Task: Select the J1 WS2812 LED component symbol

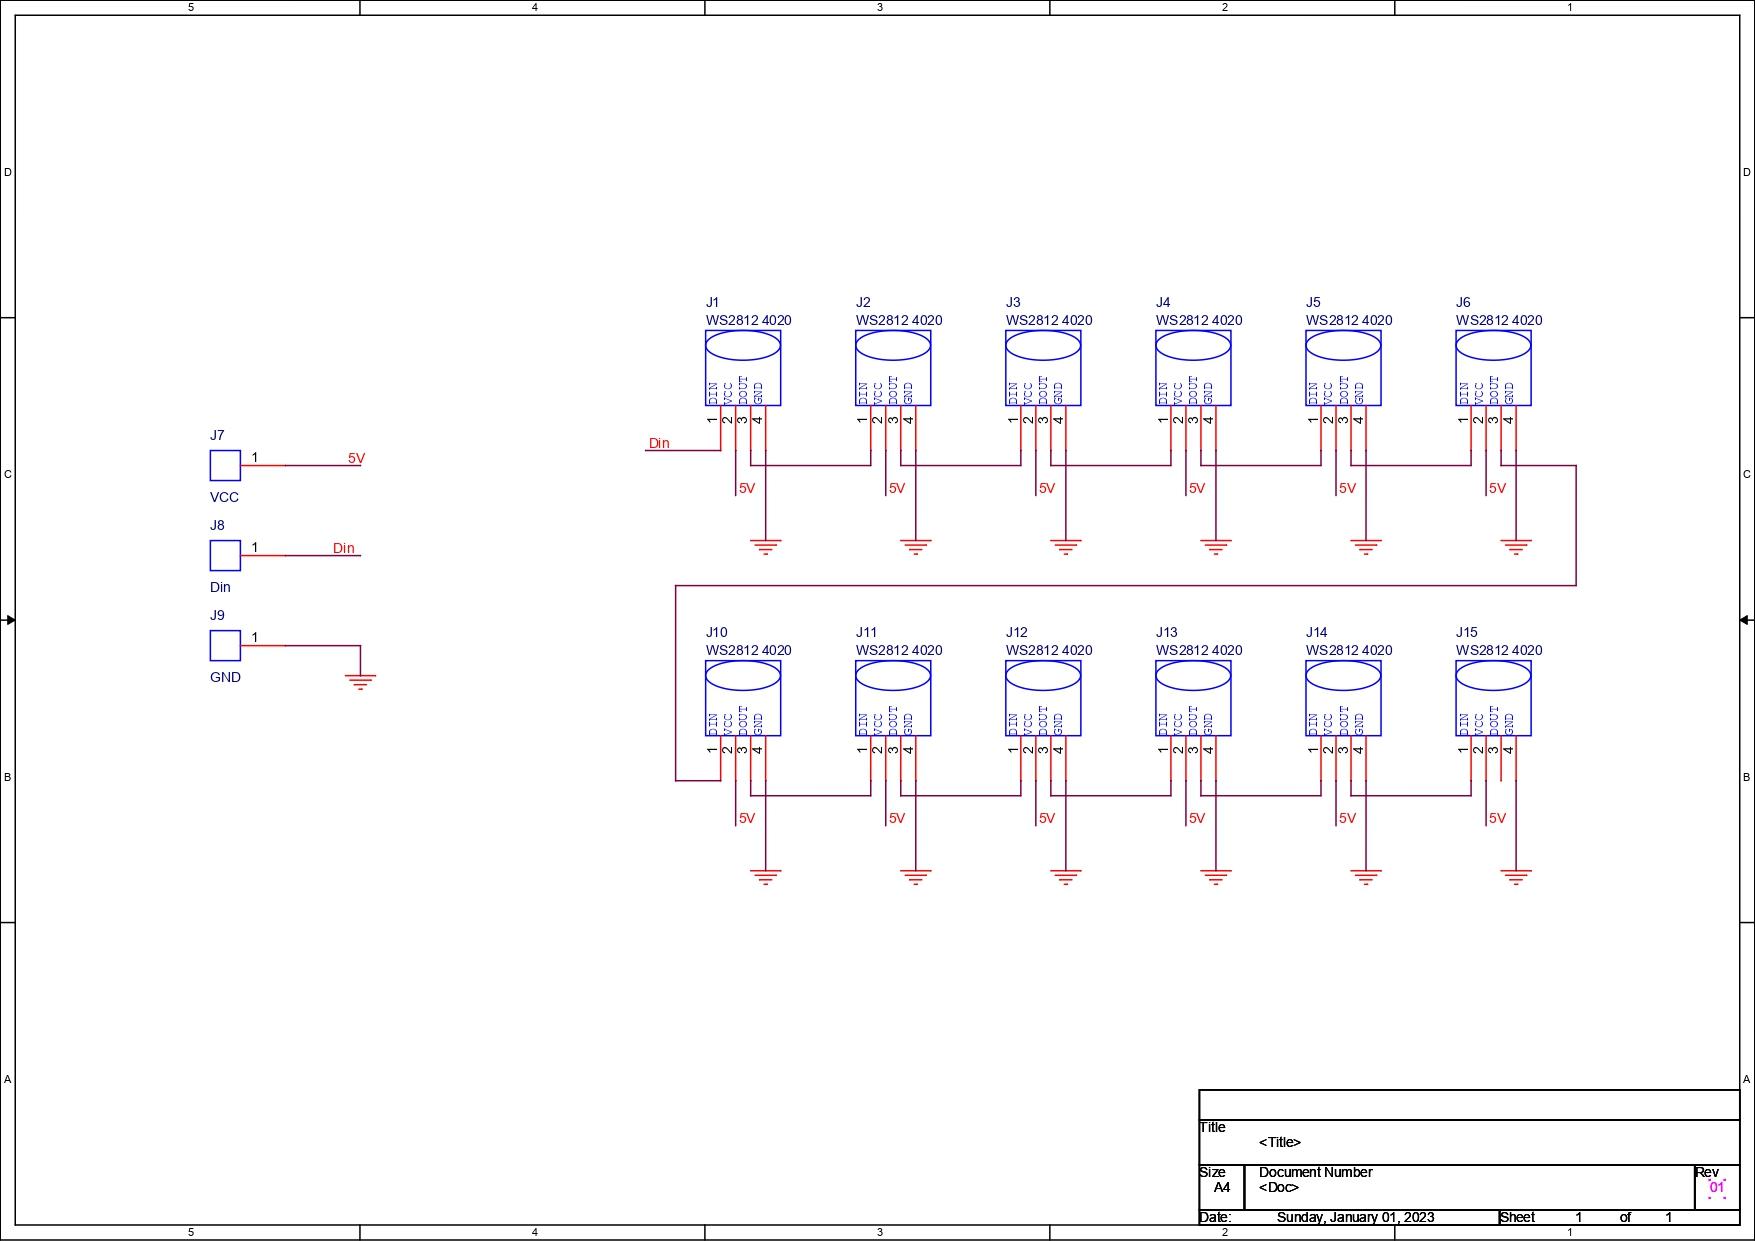Action: 743,368
